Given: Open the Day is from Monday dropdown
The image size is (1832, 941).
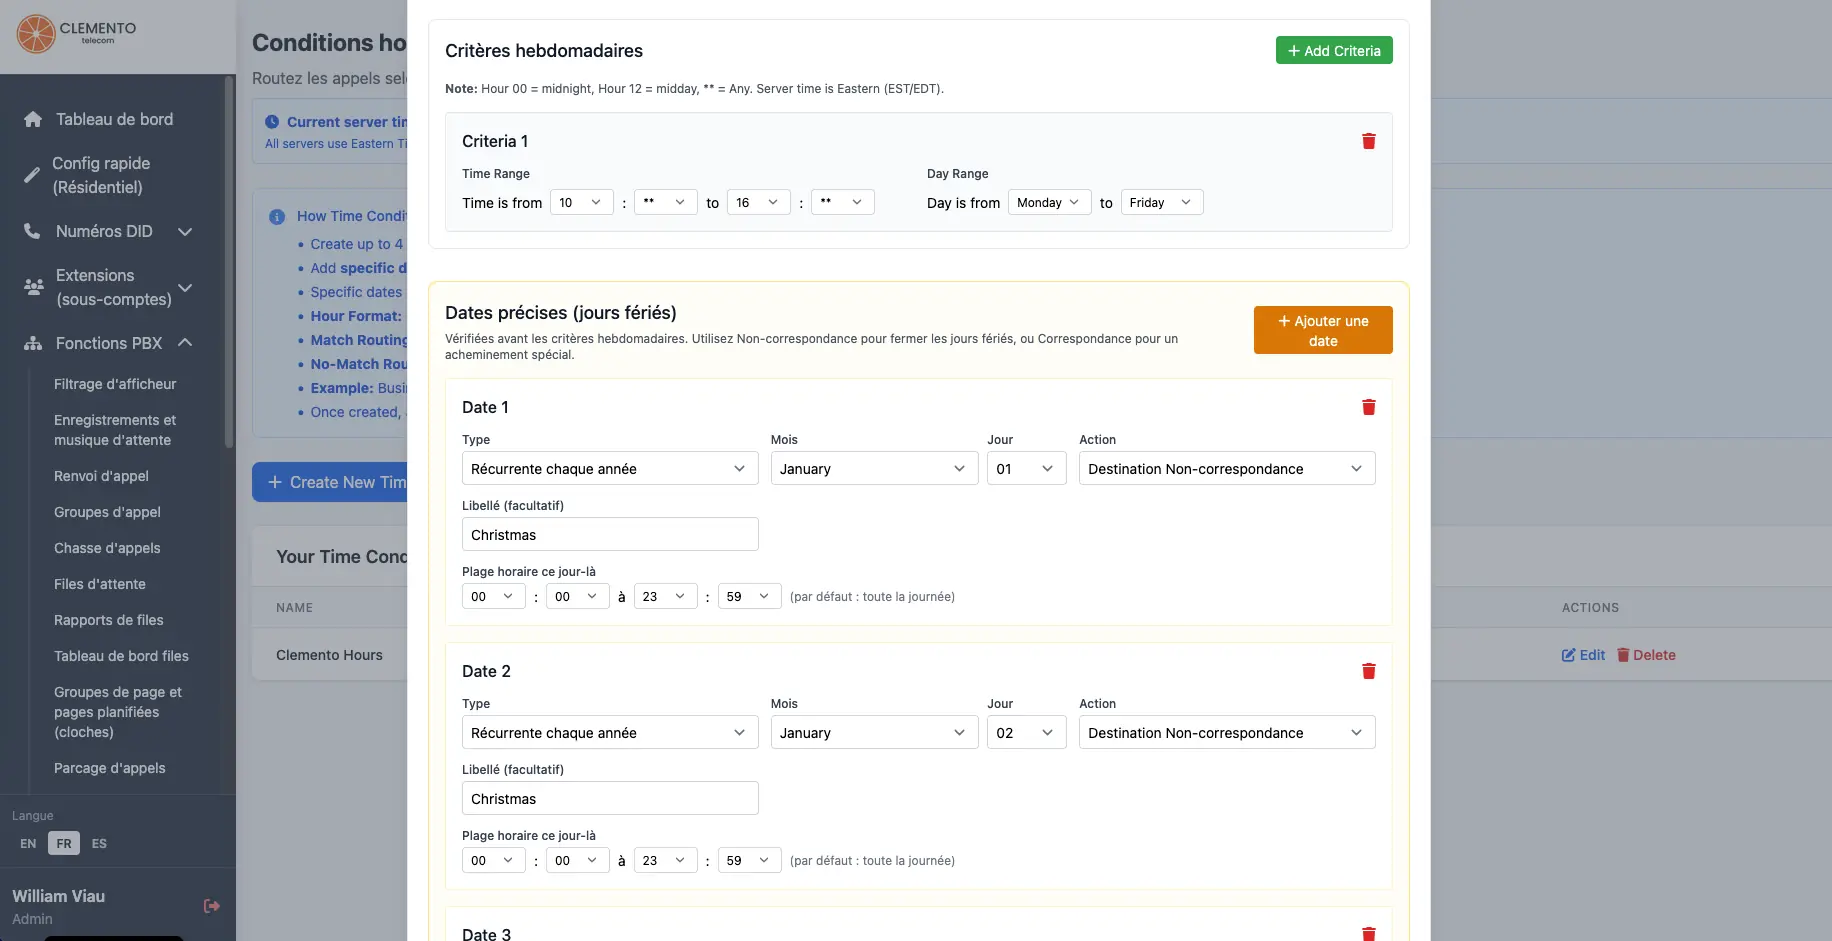Looking at the screenshot, I should pyautogui.click(x=1050, y=202).
